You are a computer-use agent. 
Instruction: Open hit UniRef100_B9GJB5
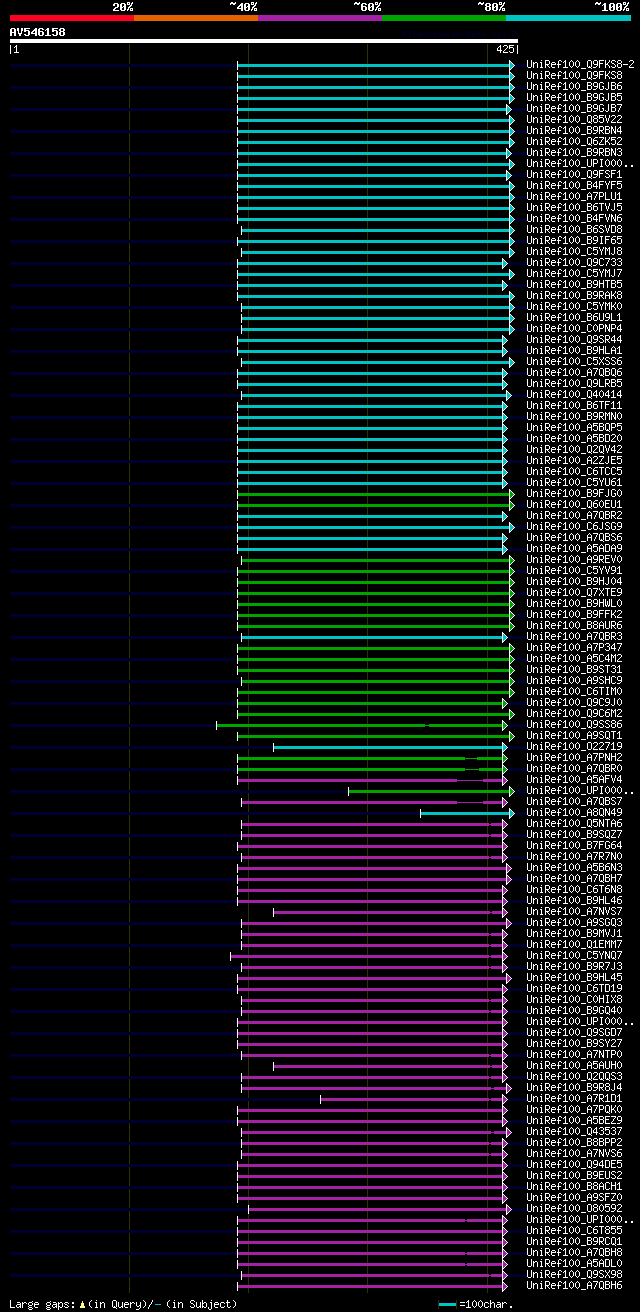[575, 97]
